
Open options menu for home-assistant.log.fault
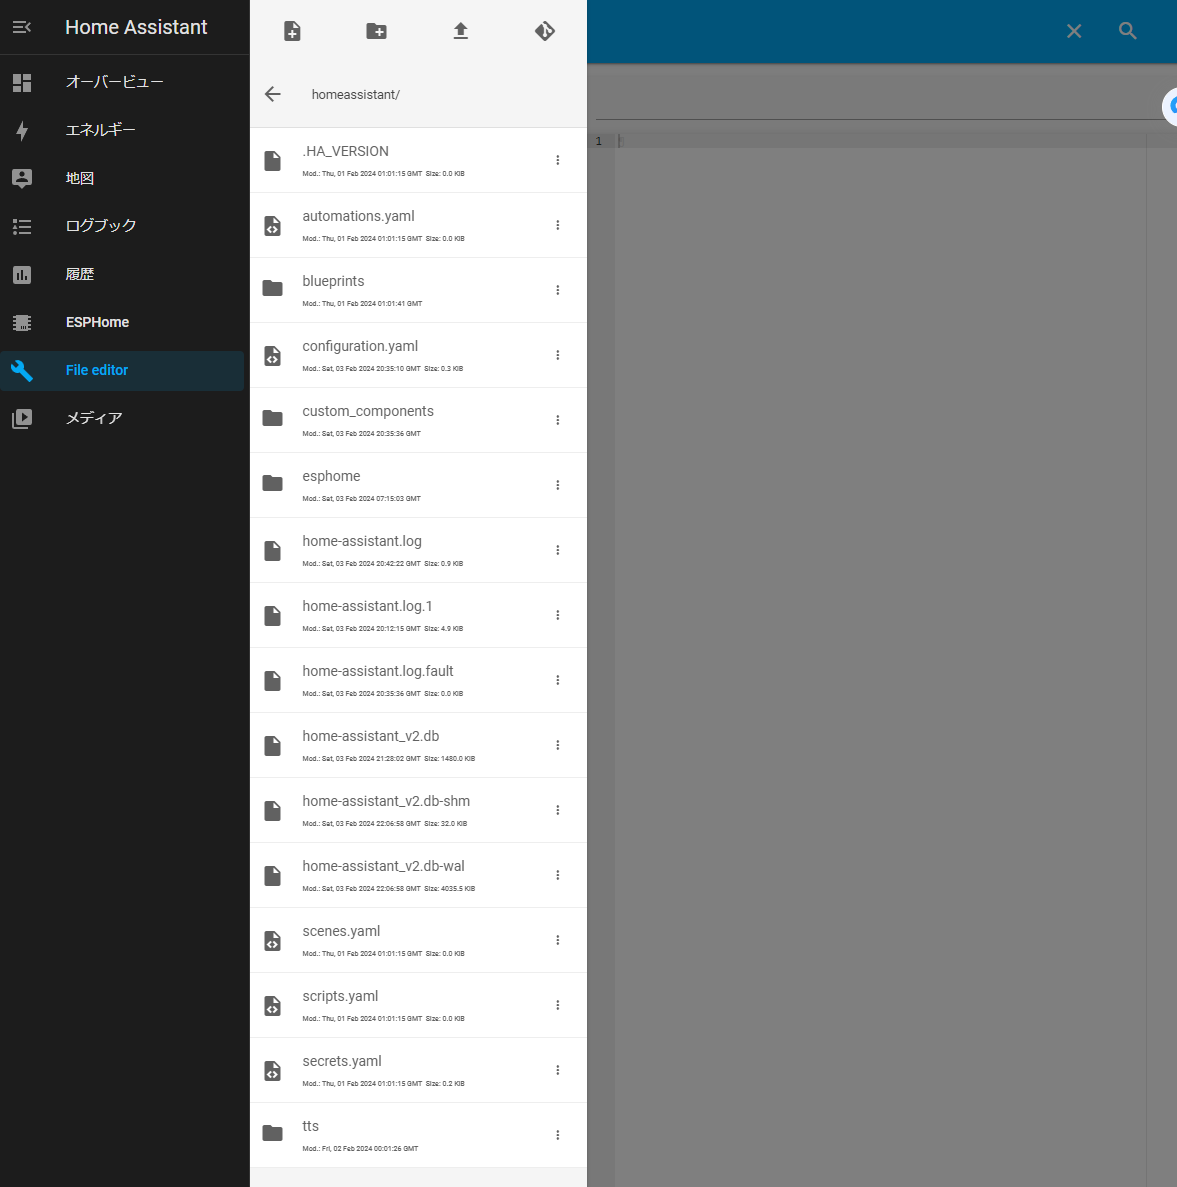click(x=558, y=681)
